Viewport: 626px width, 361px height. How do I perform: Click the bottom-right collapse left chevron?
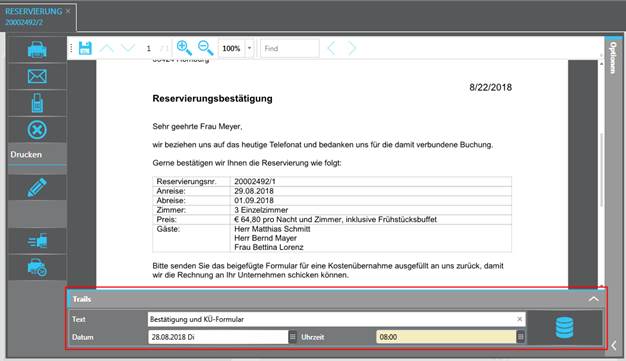pos(614,345)
